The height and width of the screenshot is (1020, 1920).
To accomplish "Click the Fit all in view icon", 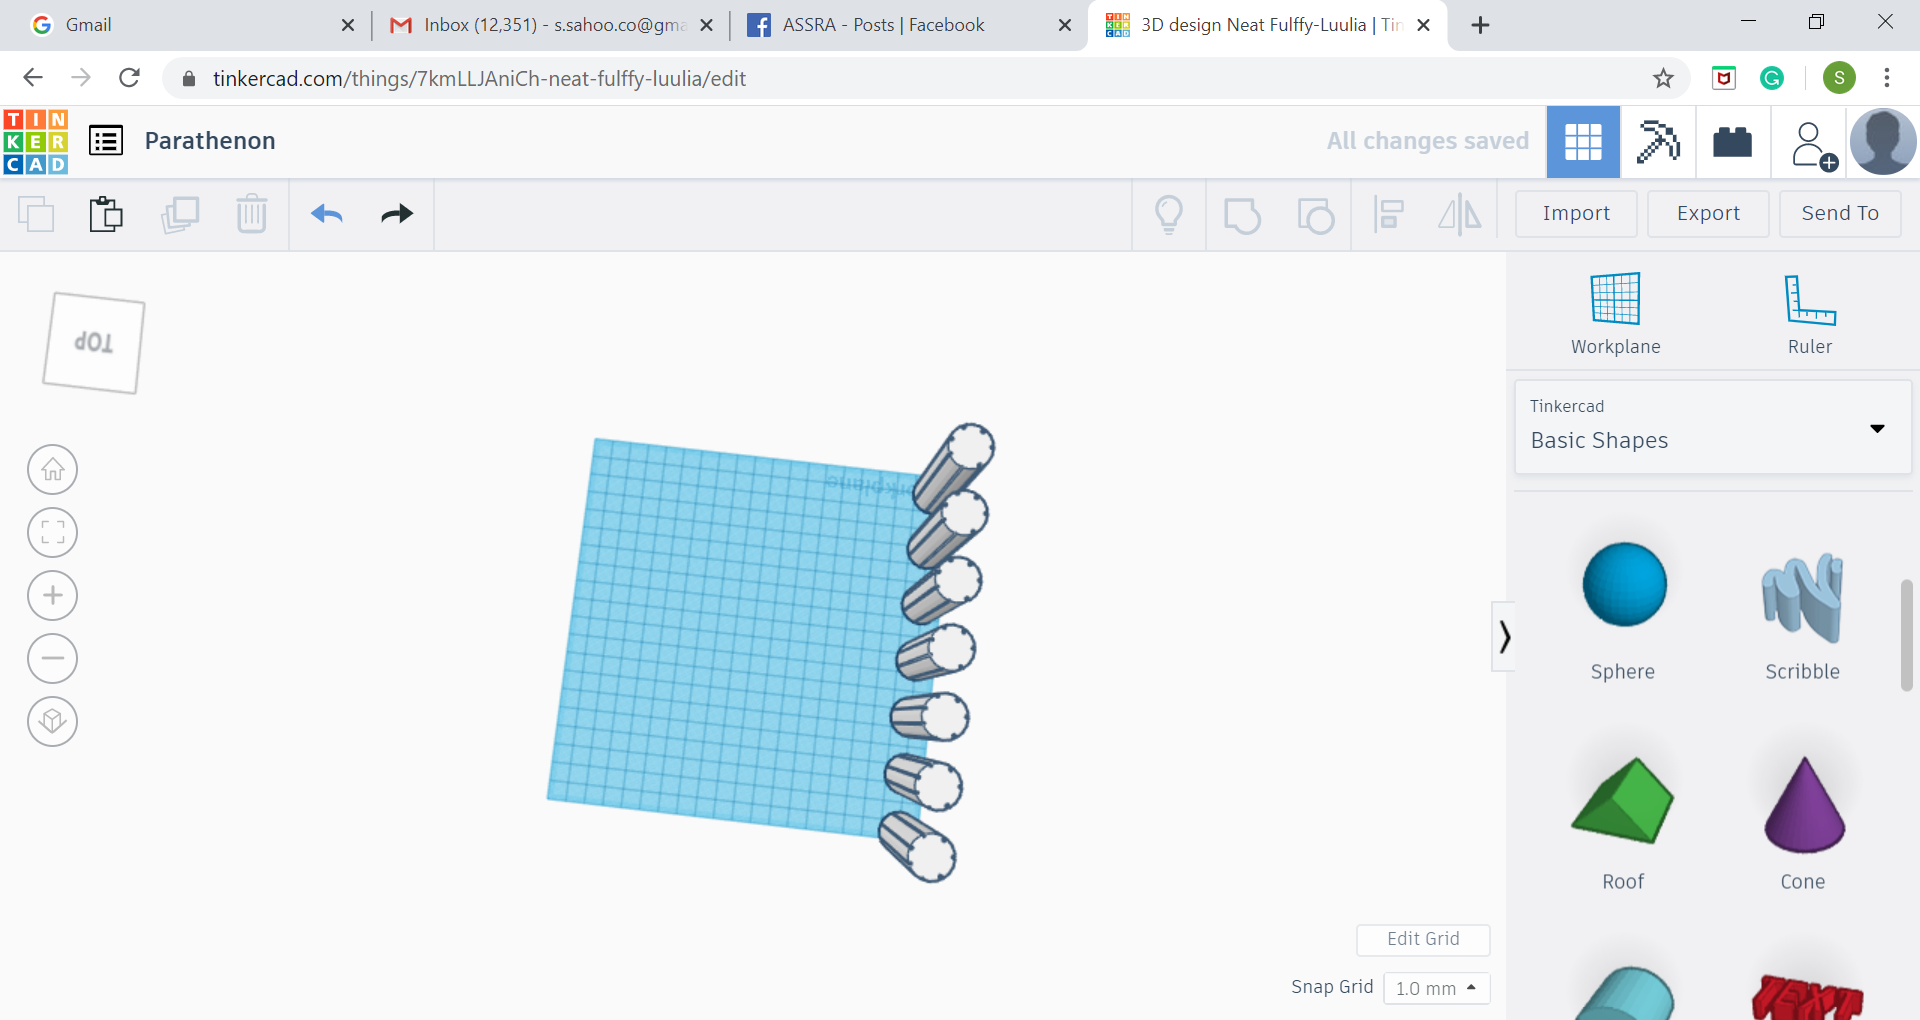I will [53, 532].
